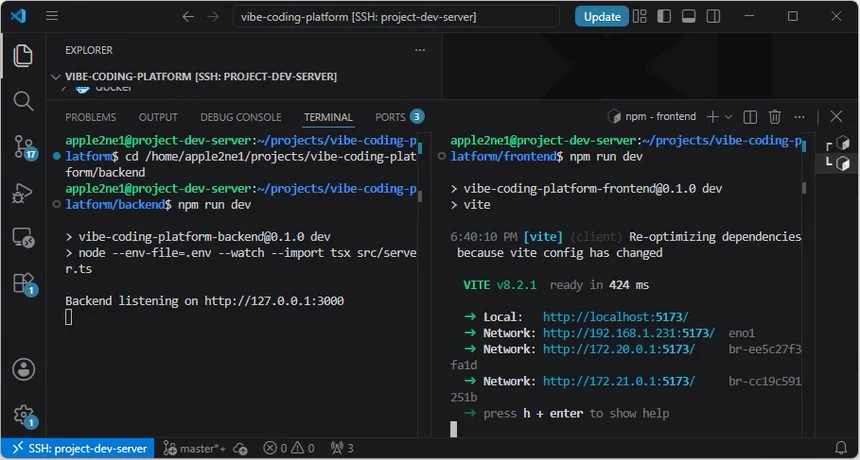This screenshot has width=860, height=460.
Task: Click 'npm run dev' in backend terminal
Action: [x=214, y=205]
